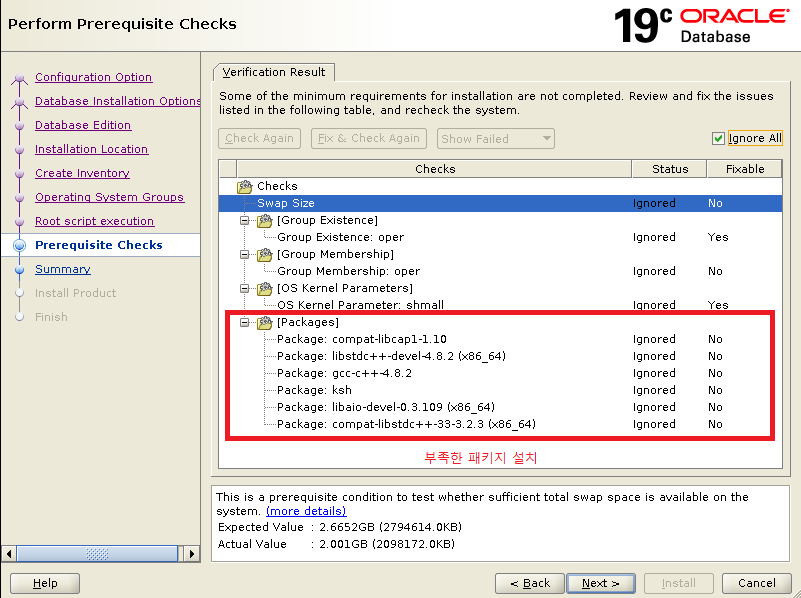Click the Summary step marker icon
Viewport: 801px width, 598px height.
point(19,270)
